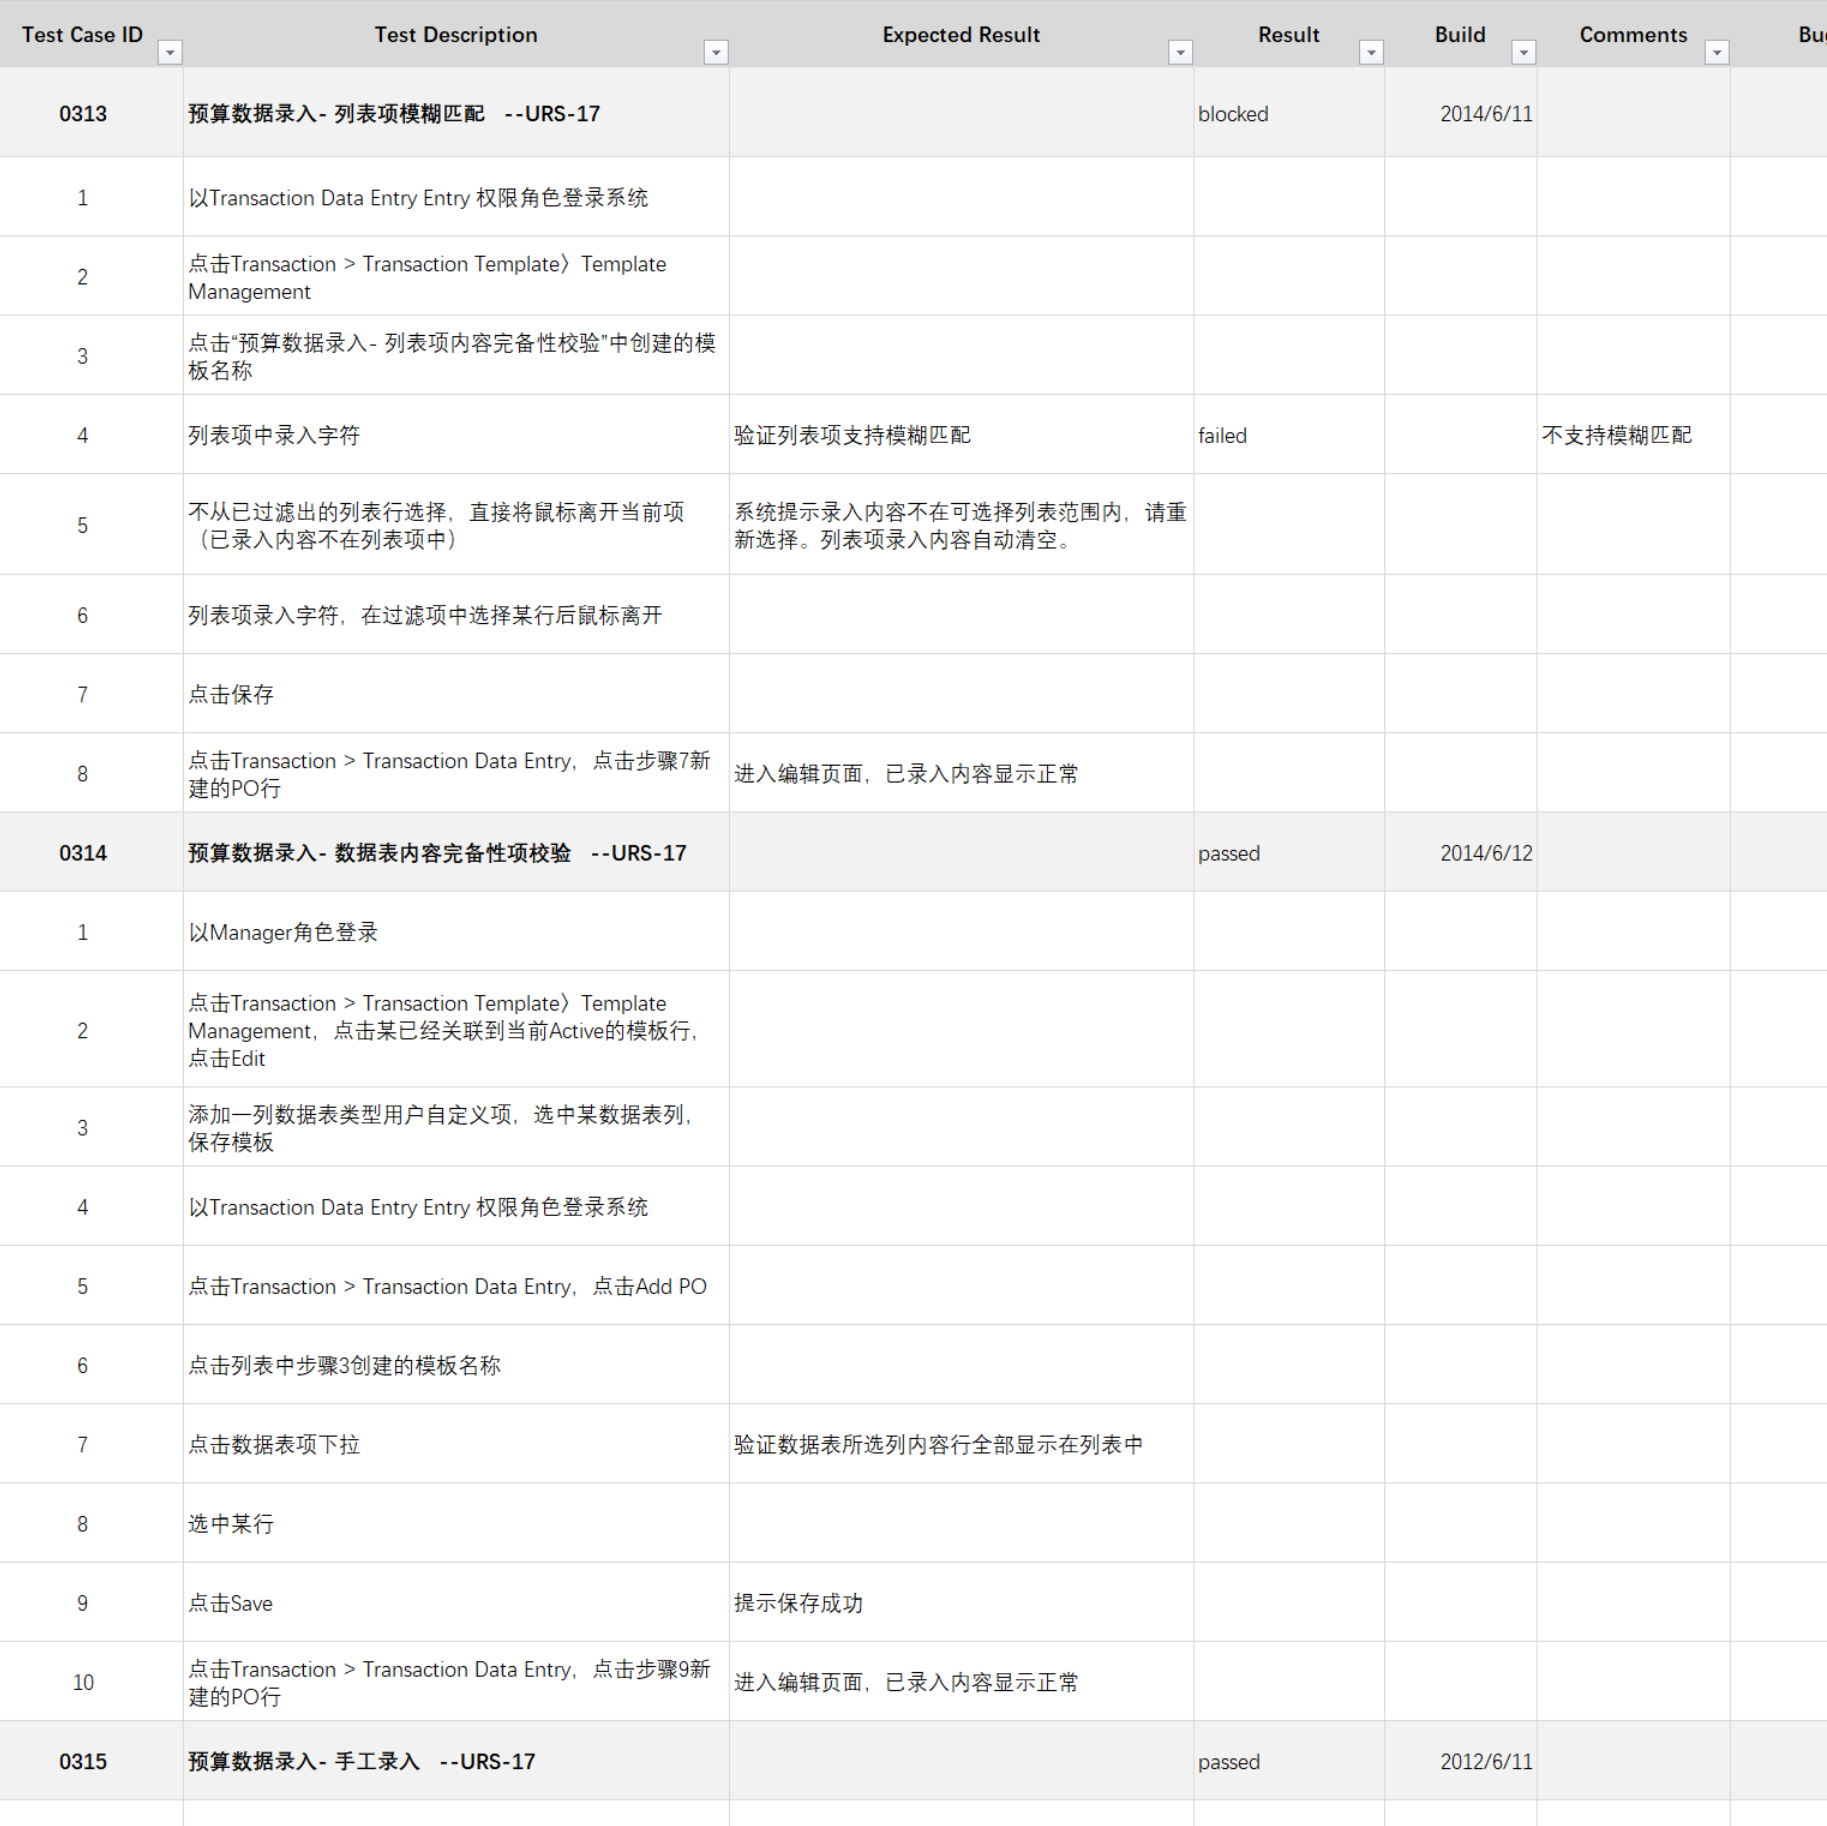Open the Expected Result filter dropdown

point(1180,52)
